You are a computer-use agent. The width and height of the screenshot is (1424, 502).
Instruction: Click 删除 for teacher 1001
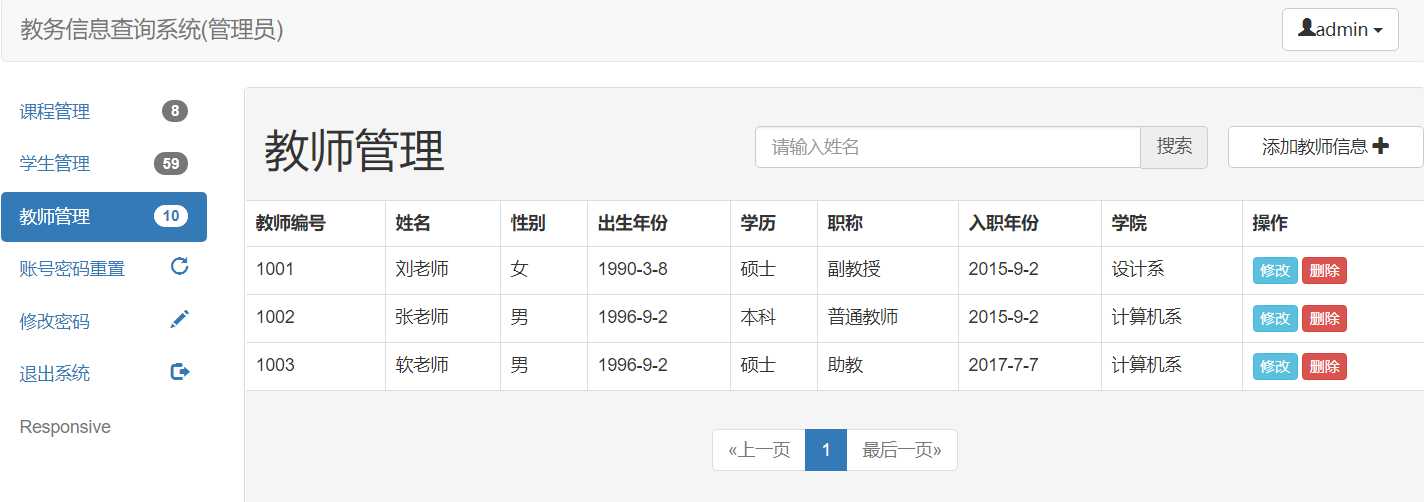click(1324, 271)
